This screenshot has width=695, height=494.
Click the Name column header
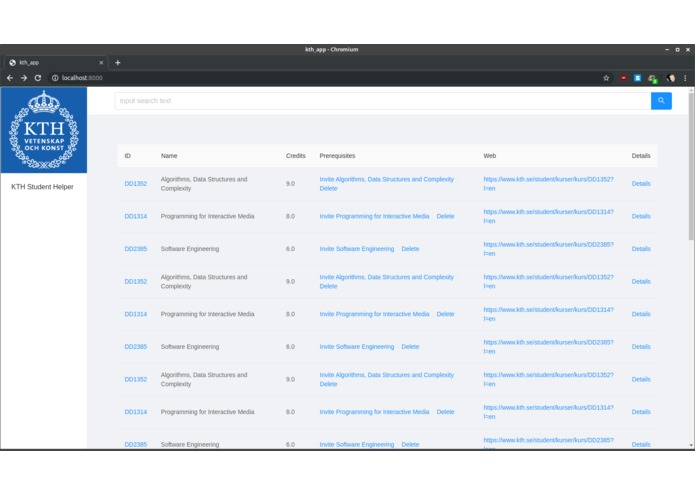coord(169,156)
